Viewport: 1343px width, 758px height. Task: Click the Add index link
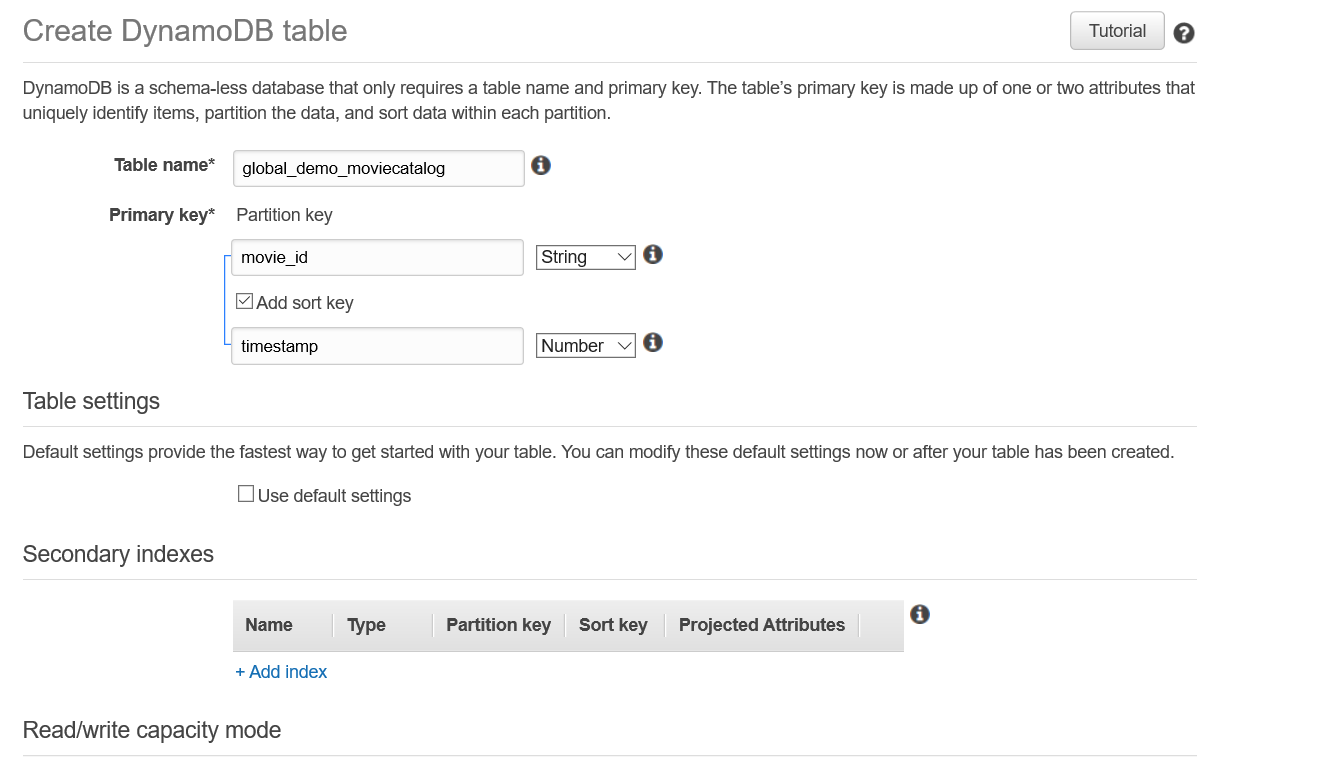tap(281, 672)
